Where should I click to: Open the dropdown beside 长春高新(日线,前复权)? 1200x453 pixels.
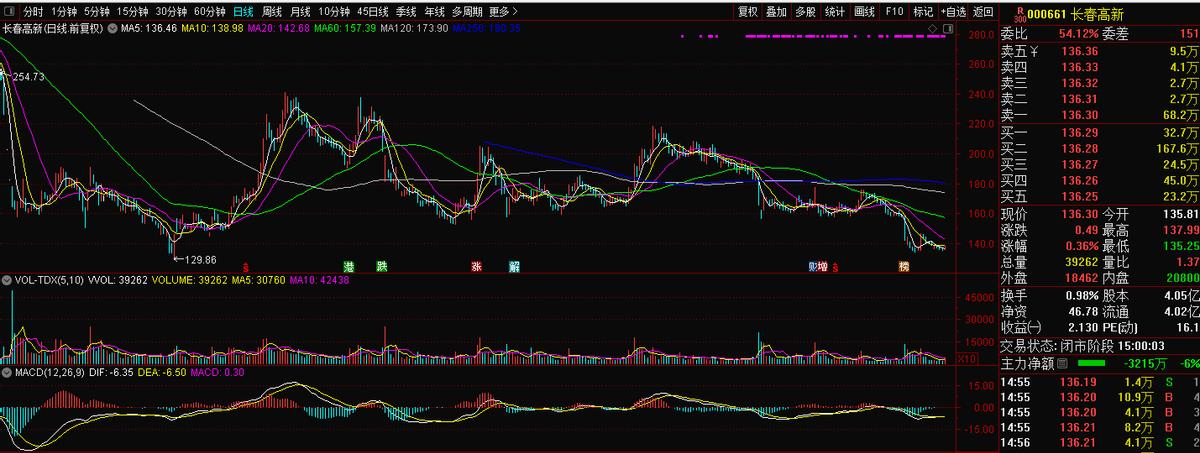(x=112, y=29)
